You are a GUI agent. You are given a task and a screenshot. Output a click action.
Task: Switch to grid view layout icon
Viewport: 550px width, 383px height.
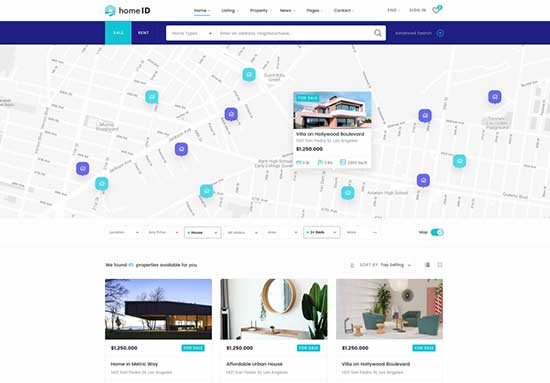440,265
